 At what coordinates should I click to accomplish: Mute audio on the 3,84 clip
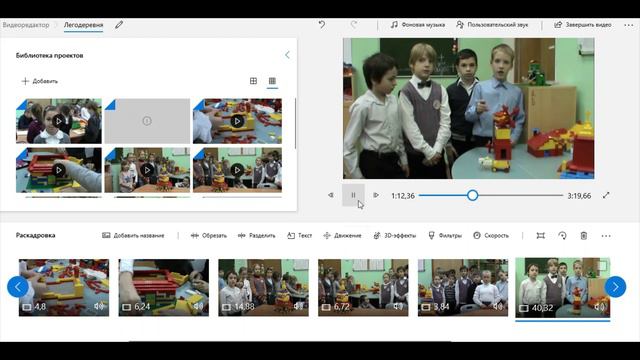[498, 306]
